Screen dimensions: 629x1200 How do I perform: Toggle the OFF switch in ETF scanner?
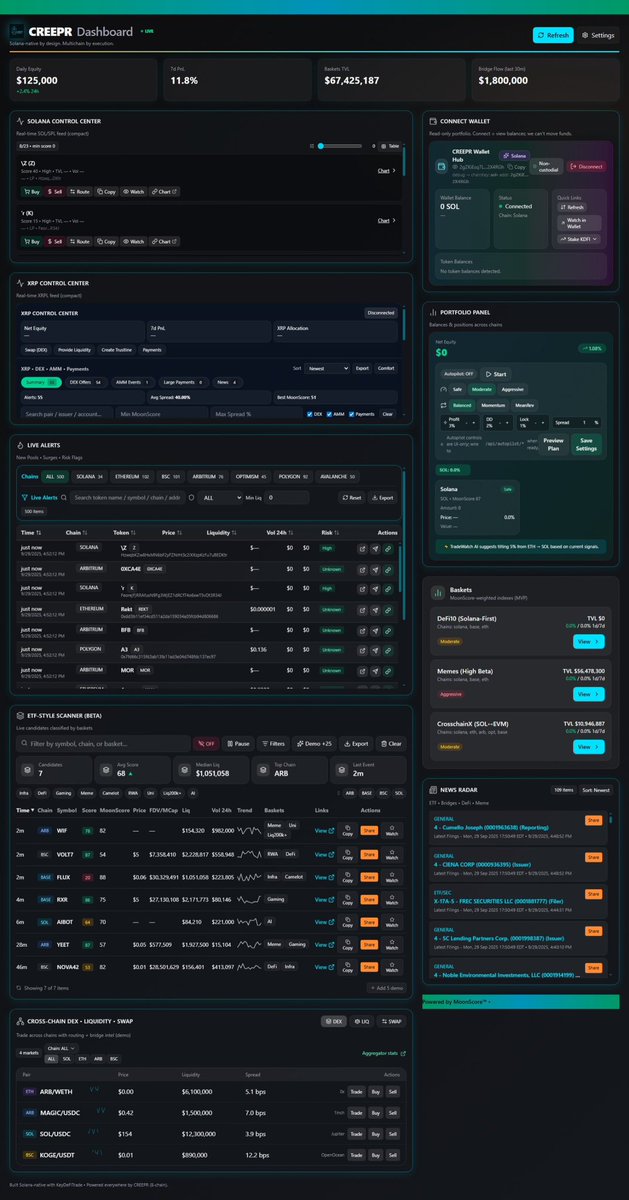[x=207, y=744]
